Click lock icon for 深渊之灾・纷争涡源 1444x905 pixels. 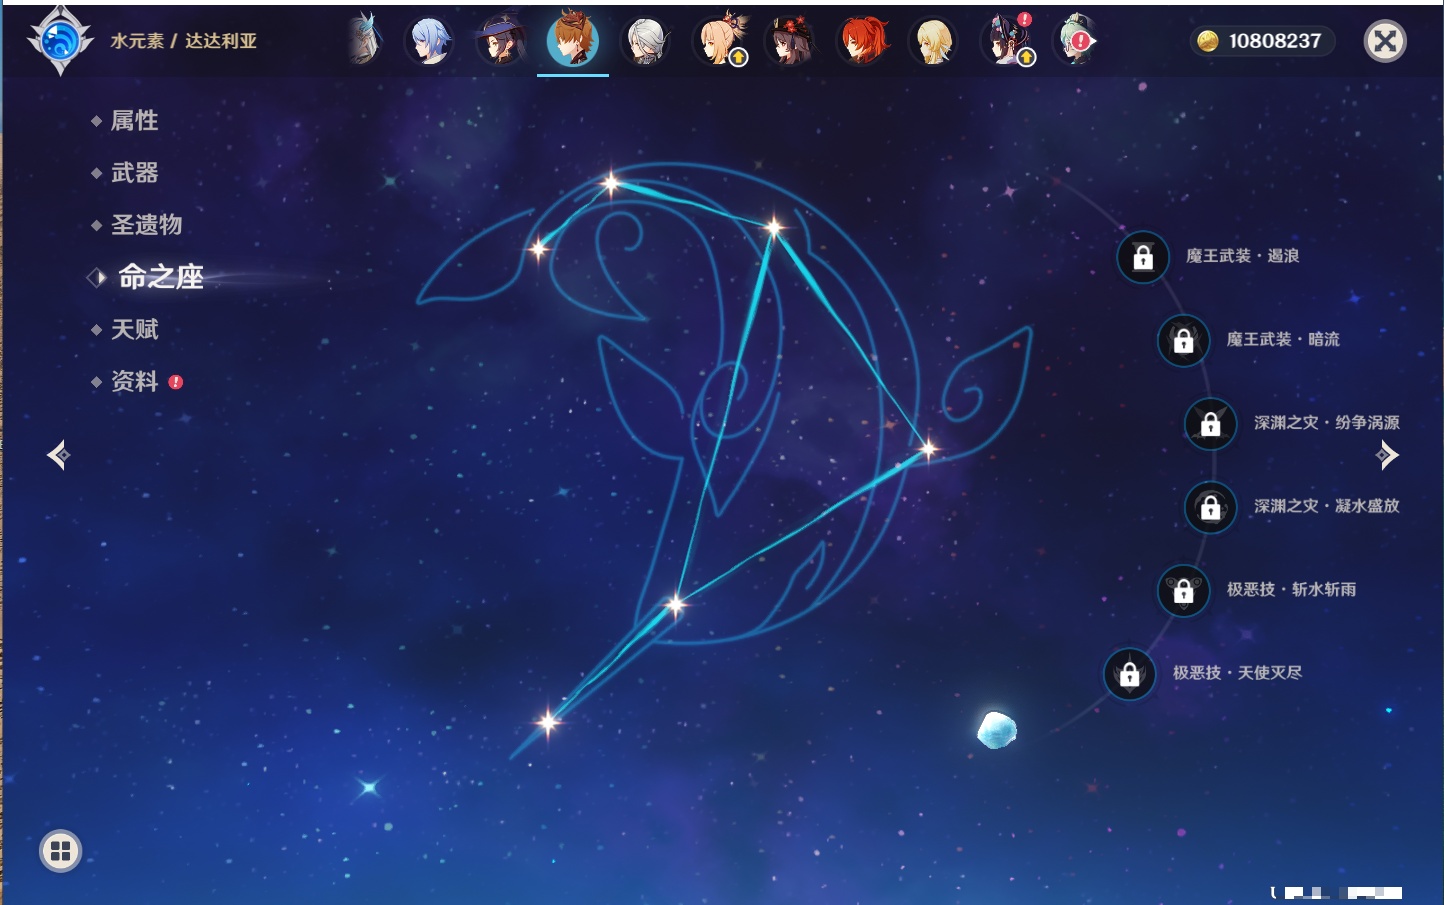[1210, 424]
